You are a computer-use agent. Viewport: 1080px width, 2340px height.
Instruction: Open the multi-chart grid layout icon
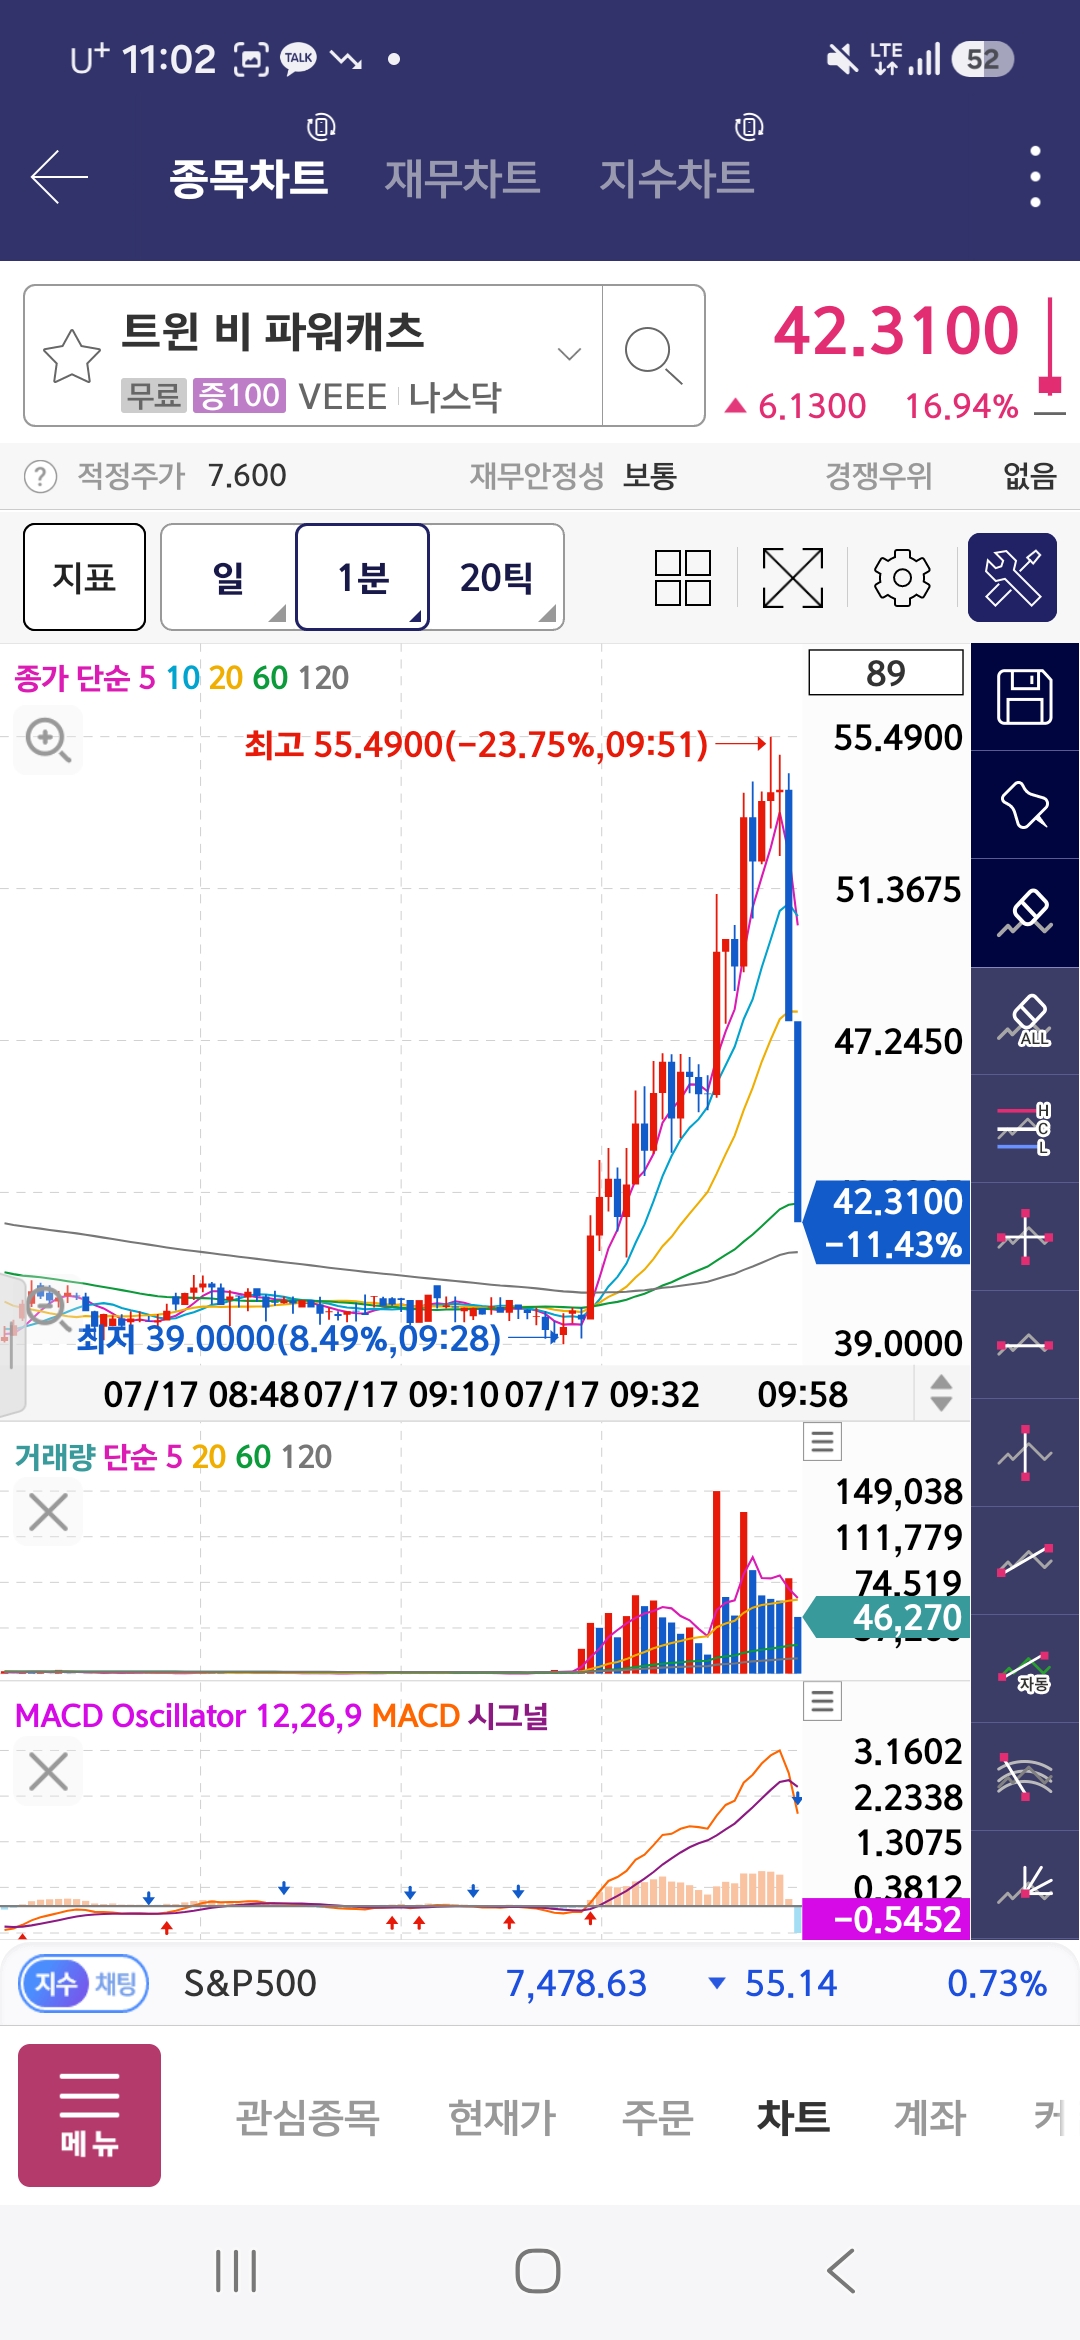[683, 578]
